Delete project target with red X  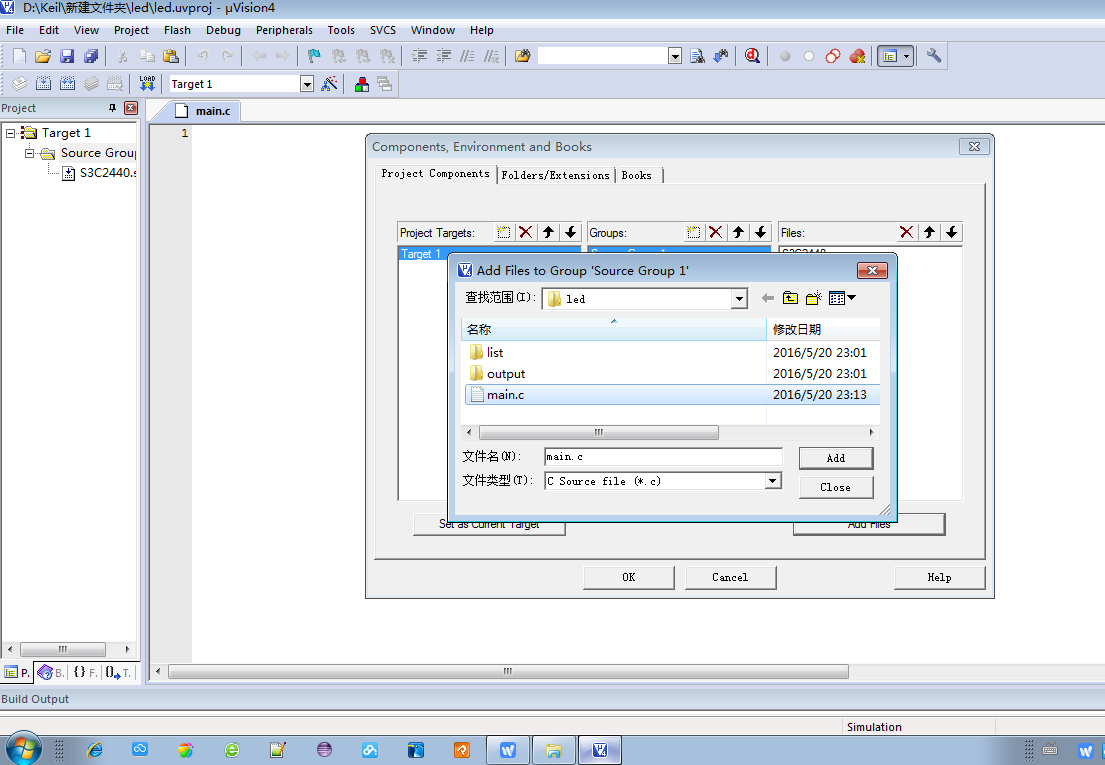526,232
